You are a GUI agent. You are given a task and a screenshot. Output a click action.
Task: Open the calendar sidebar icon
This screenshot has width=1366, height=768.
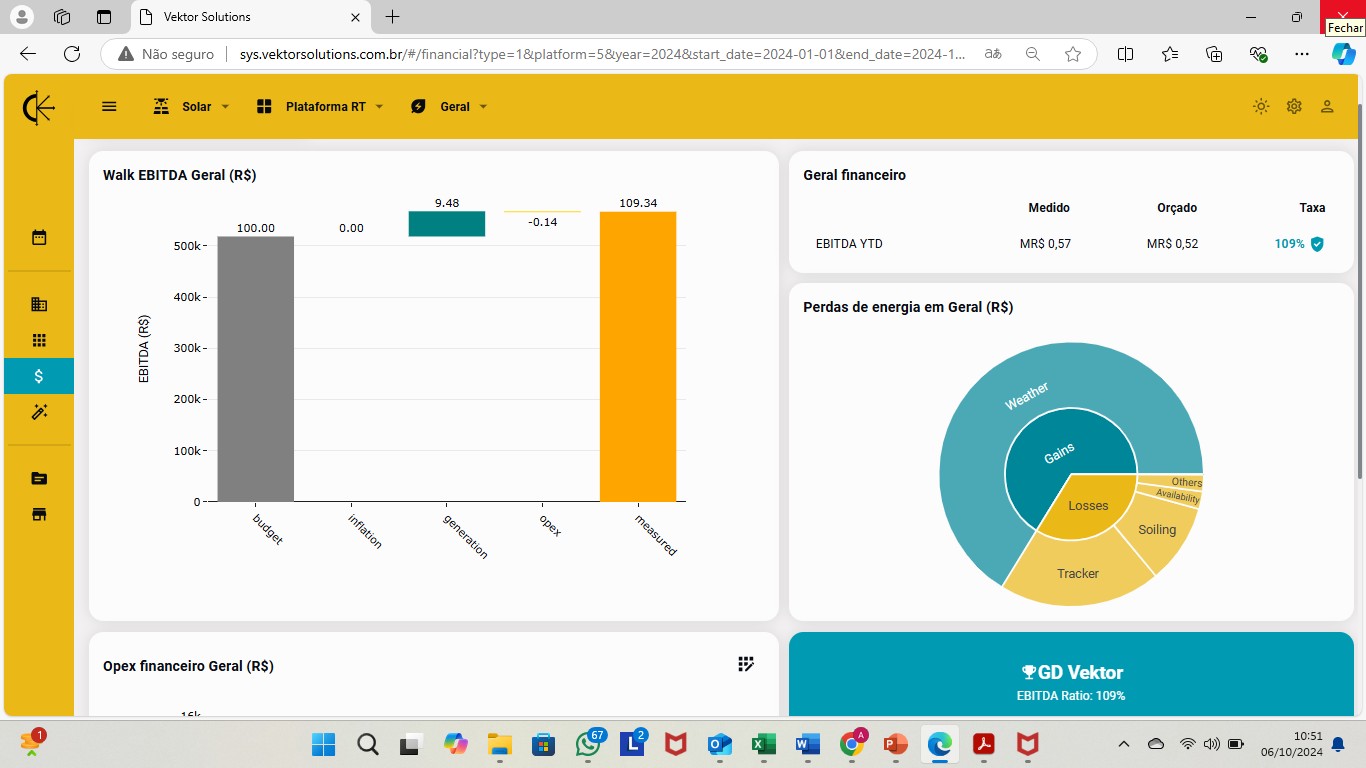39,238
